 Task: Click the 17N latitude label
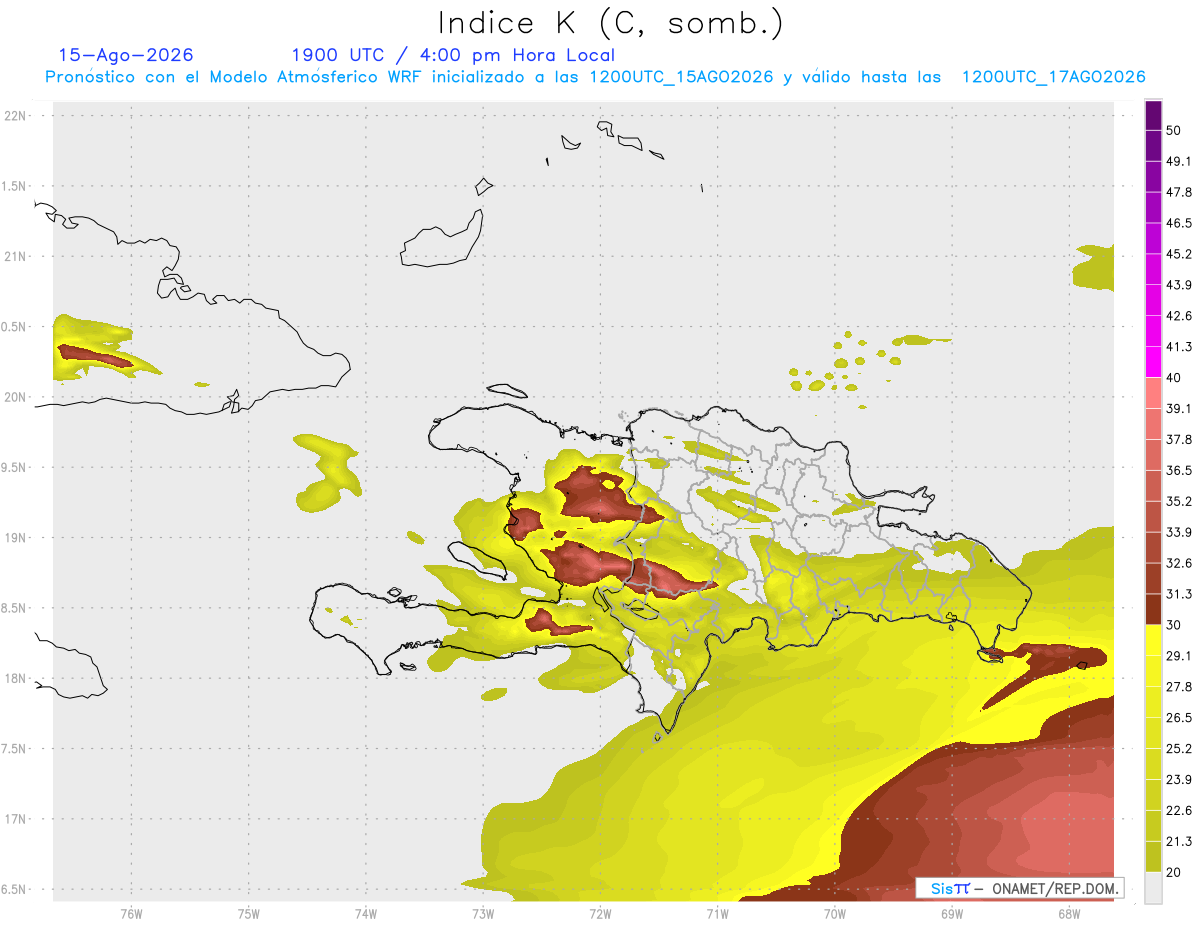[x=16, y=819]
